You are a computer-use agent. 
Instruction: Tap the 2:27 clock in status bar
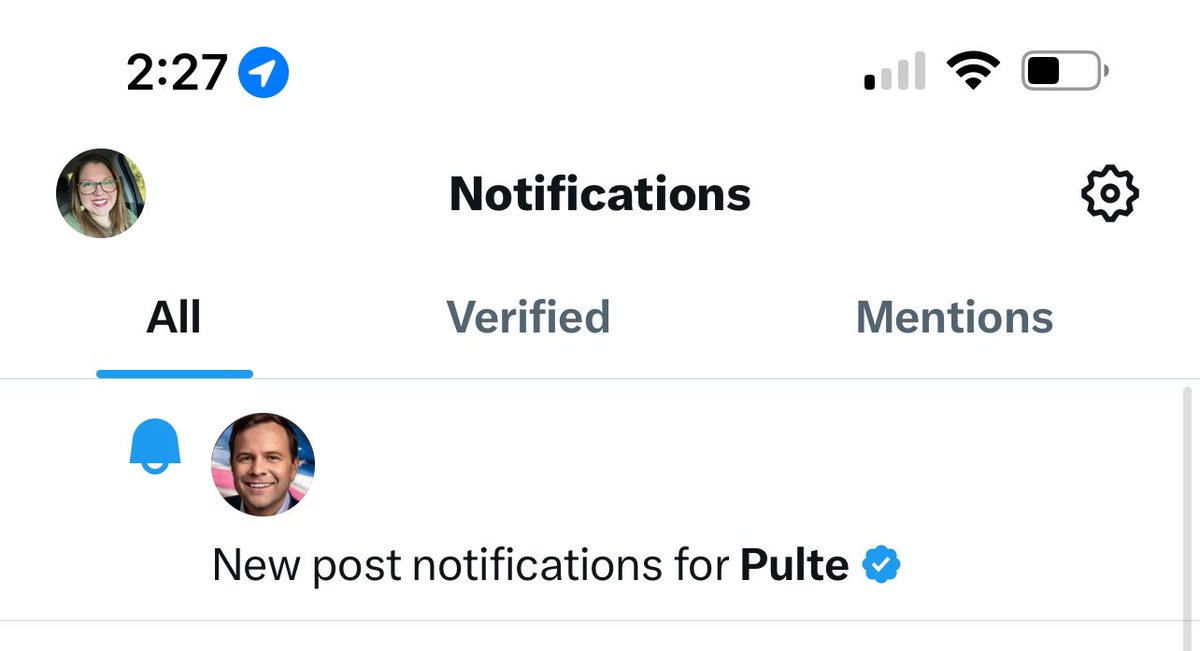(x=178, y=72)
